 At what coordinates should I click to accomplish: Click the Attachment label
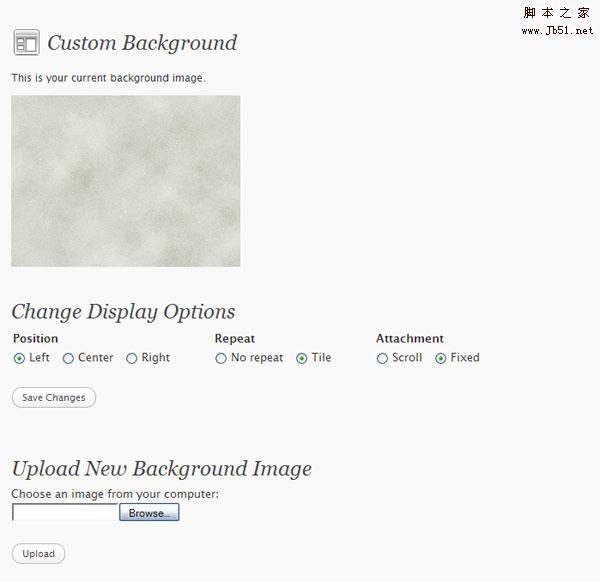(410, 338)
